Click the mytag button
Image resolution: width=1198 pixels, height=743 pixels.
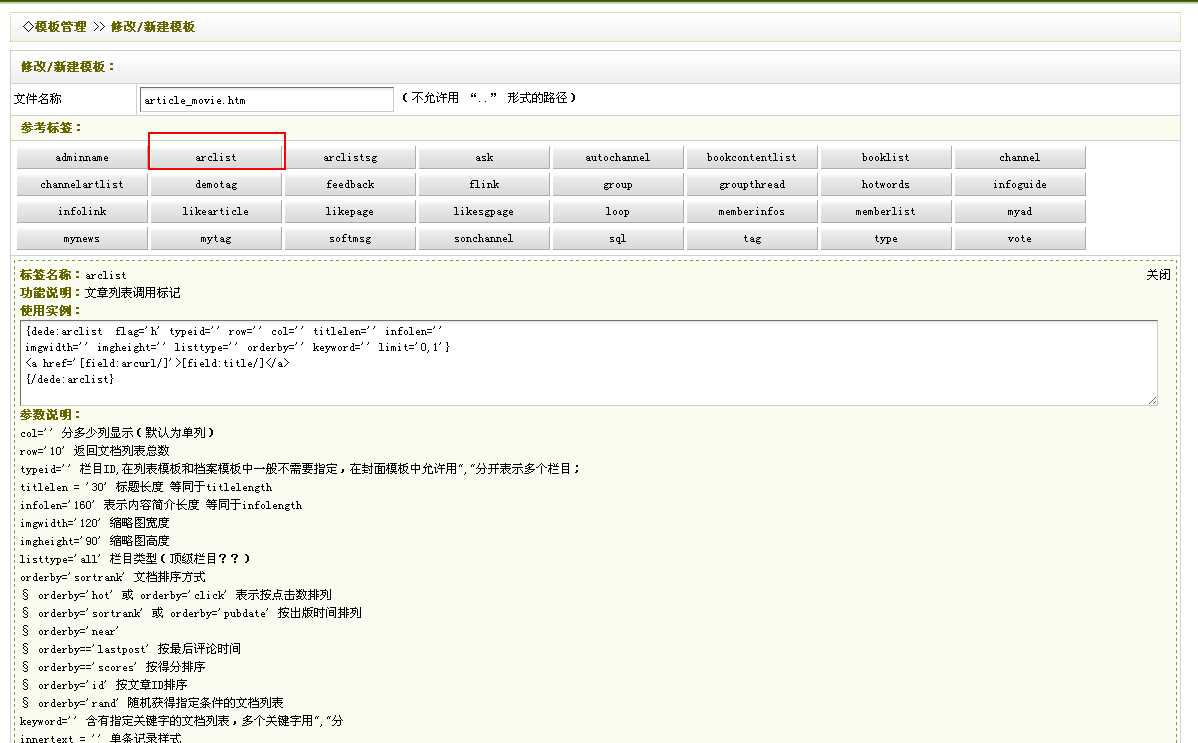216,238
